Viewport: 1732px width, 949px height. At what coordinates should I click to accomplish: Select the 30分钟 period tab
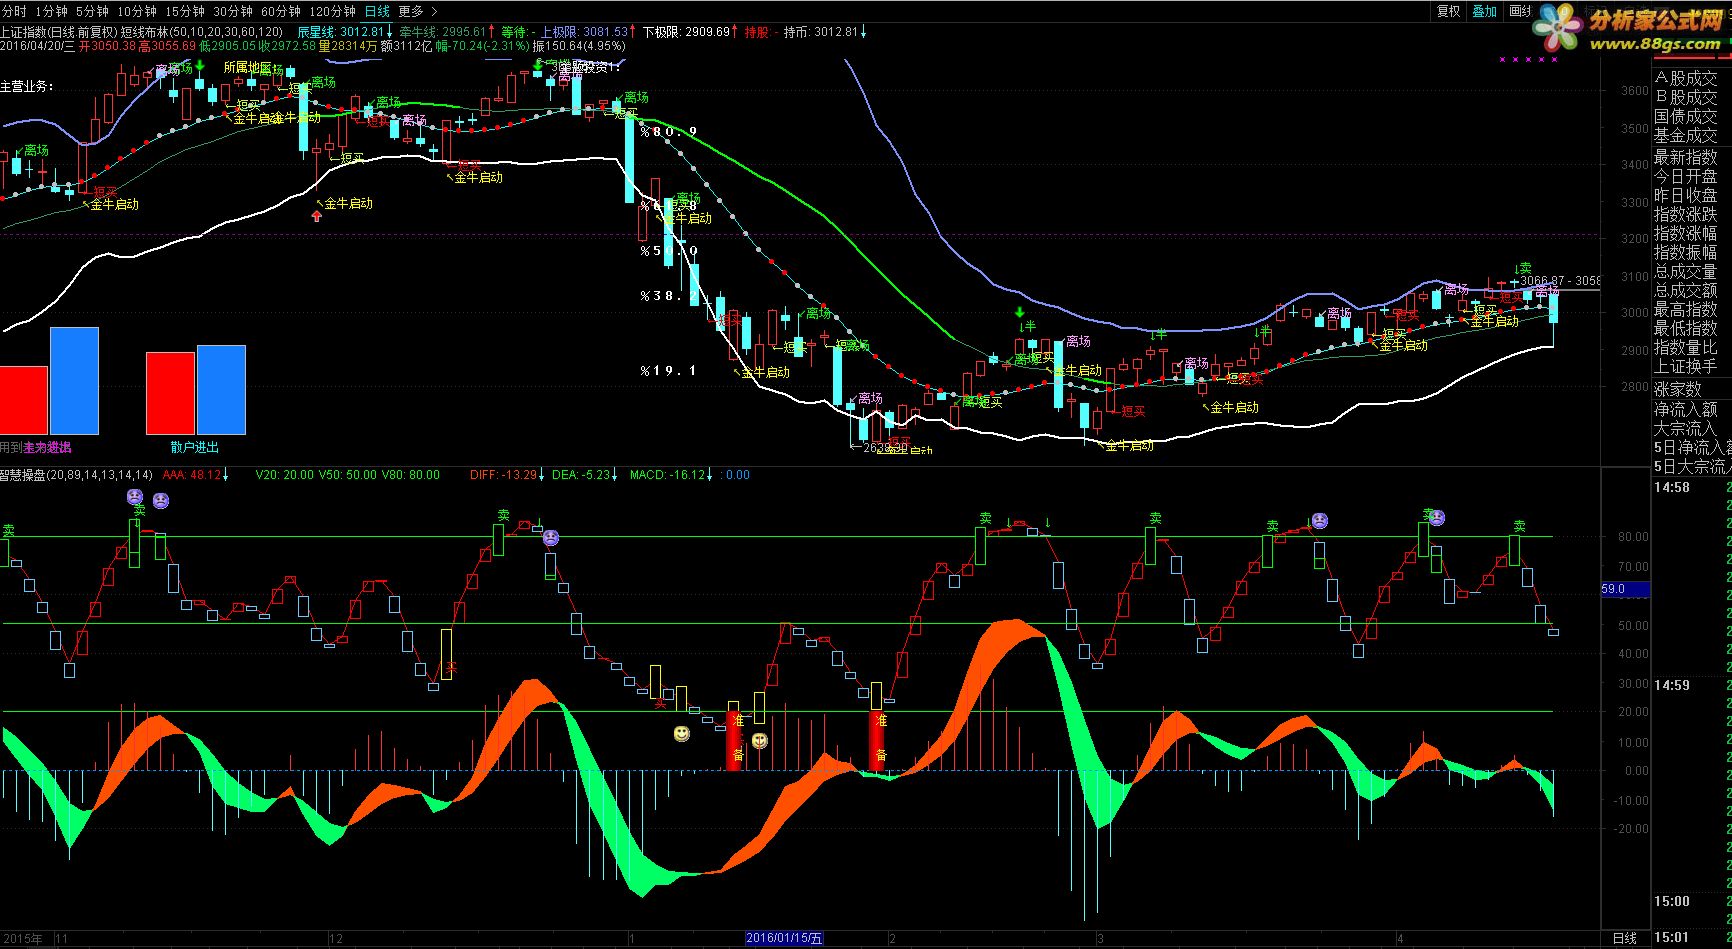pyautogui.click(x=233, y=11)
